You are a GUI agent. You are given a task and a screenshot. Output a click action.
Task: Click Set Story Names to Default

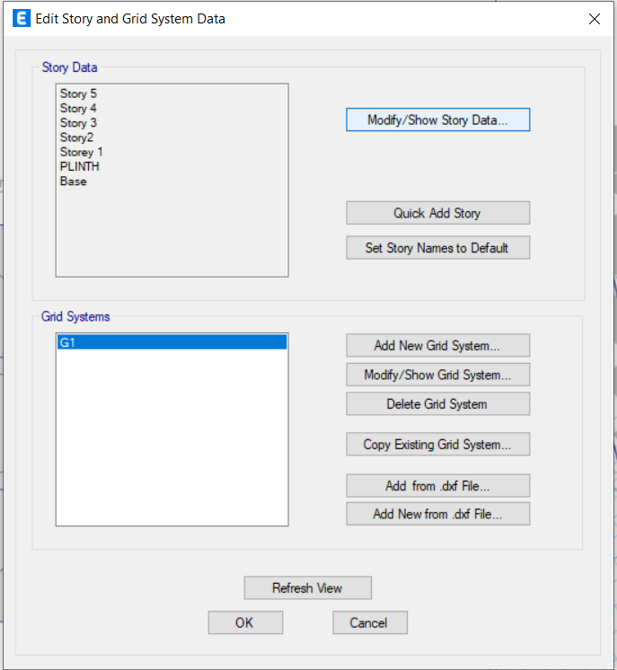coord(438,248)
